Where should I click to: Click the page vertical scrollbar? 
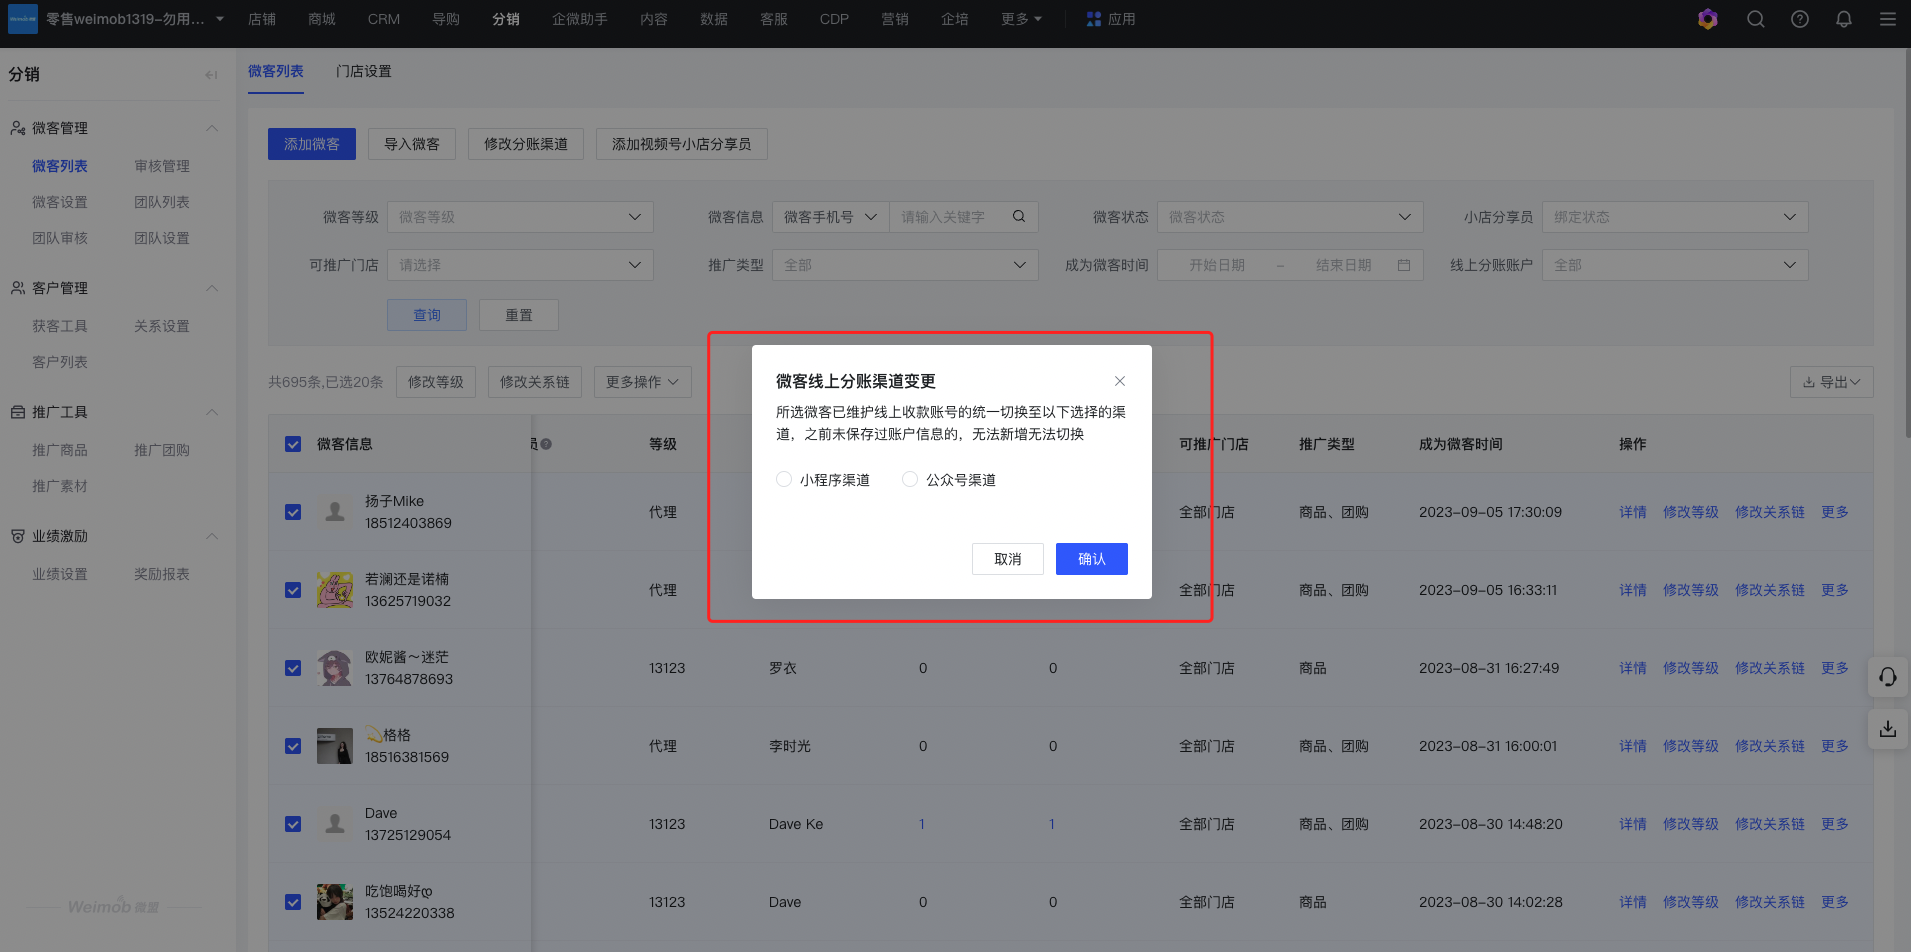[1907, 245]
